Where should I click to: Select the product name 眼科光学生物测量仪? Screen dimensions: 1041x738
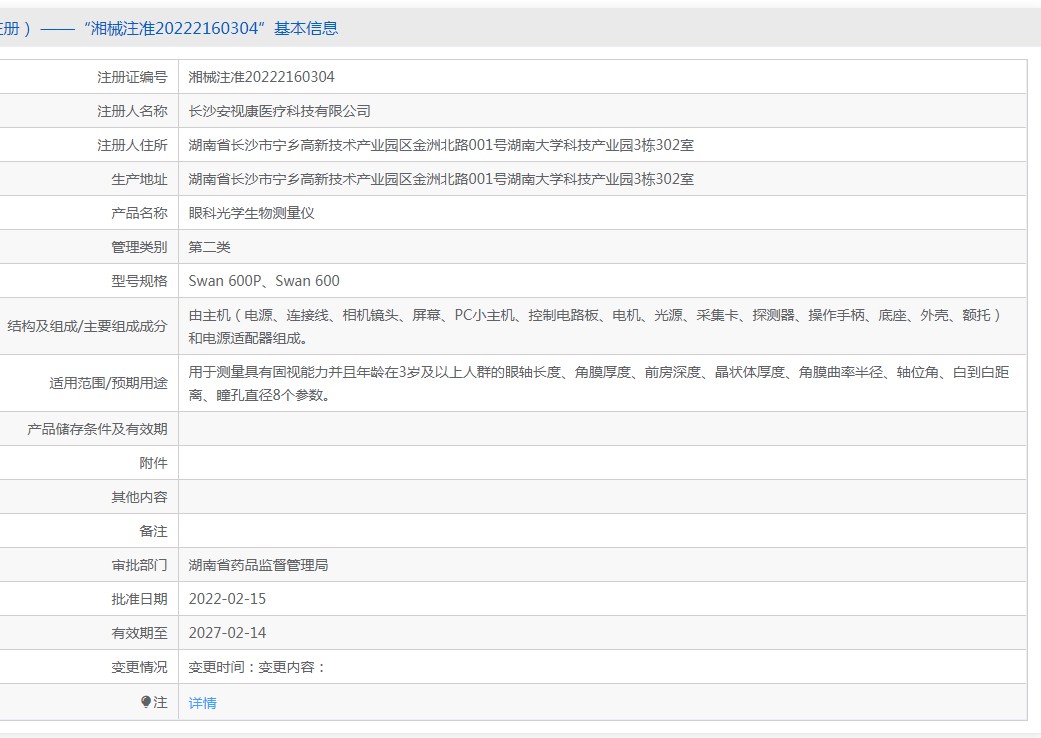(x=252, y=213)
